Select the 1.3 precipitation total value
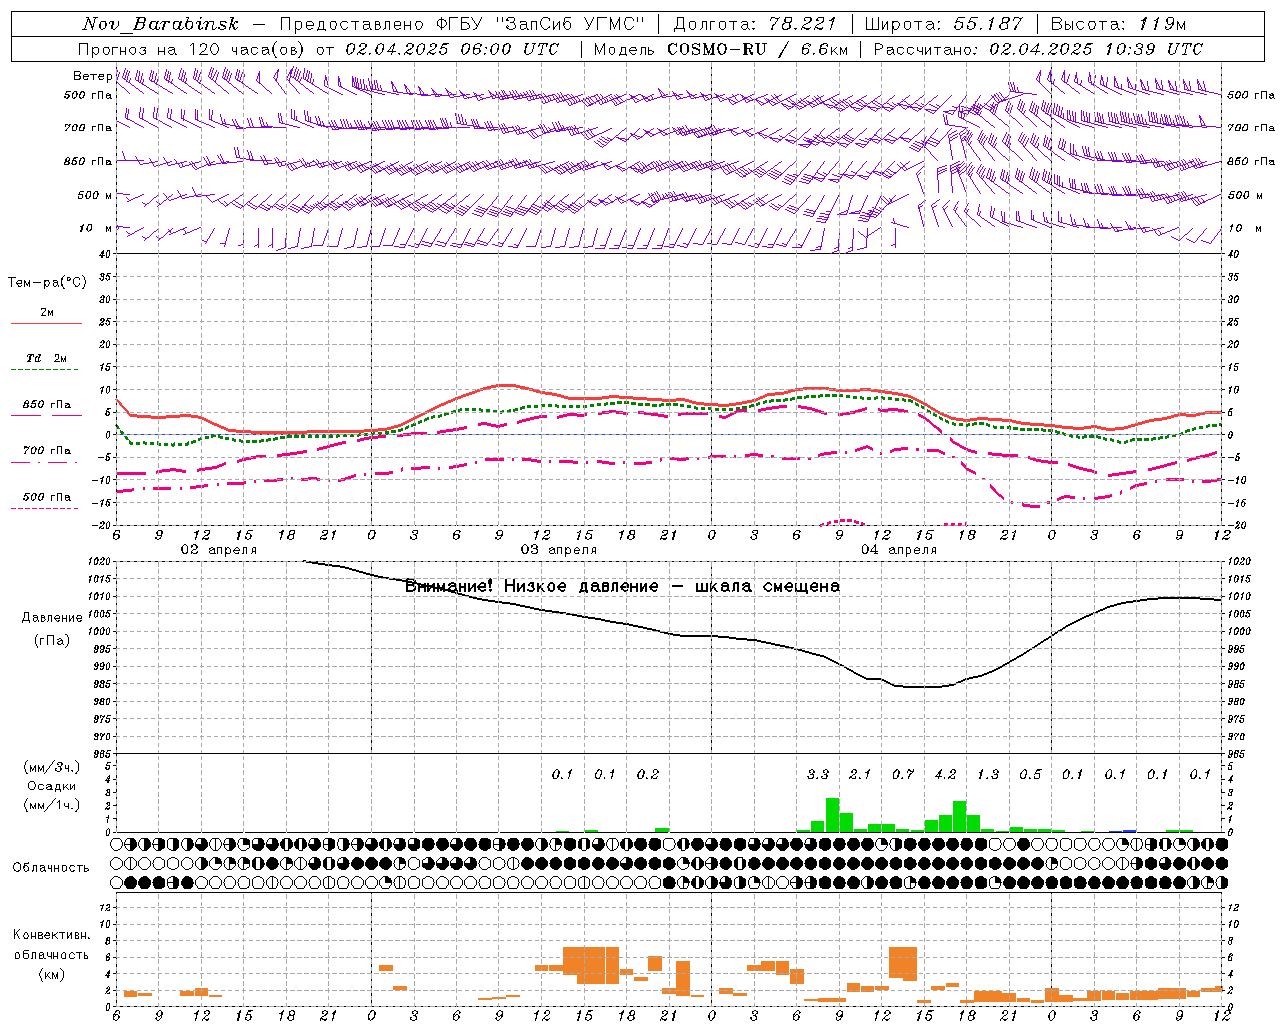The image size is (1280, 1024). (x=988, y=774)
